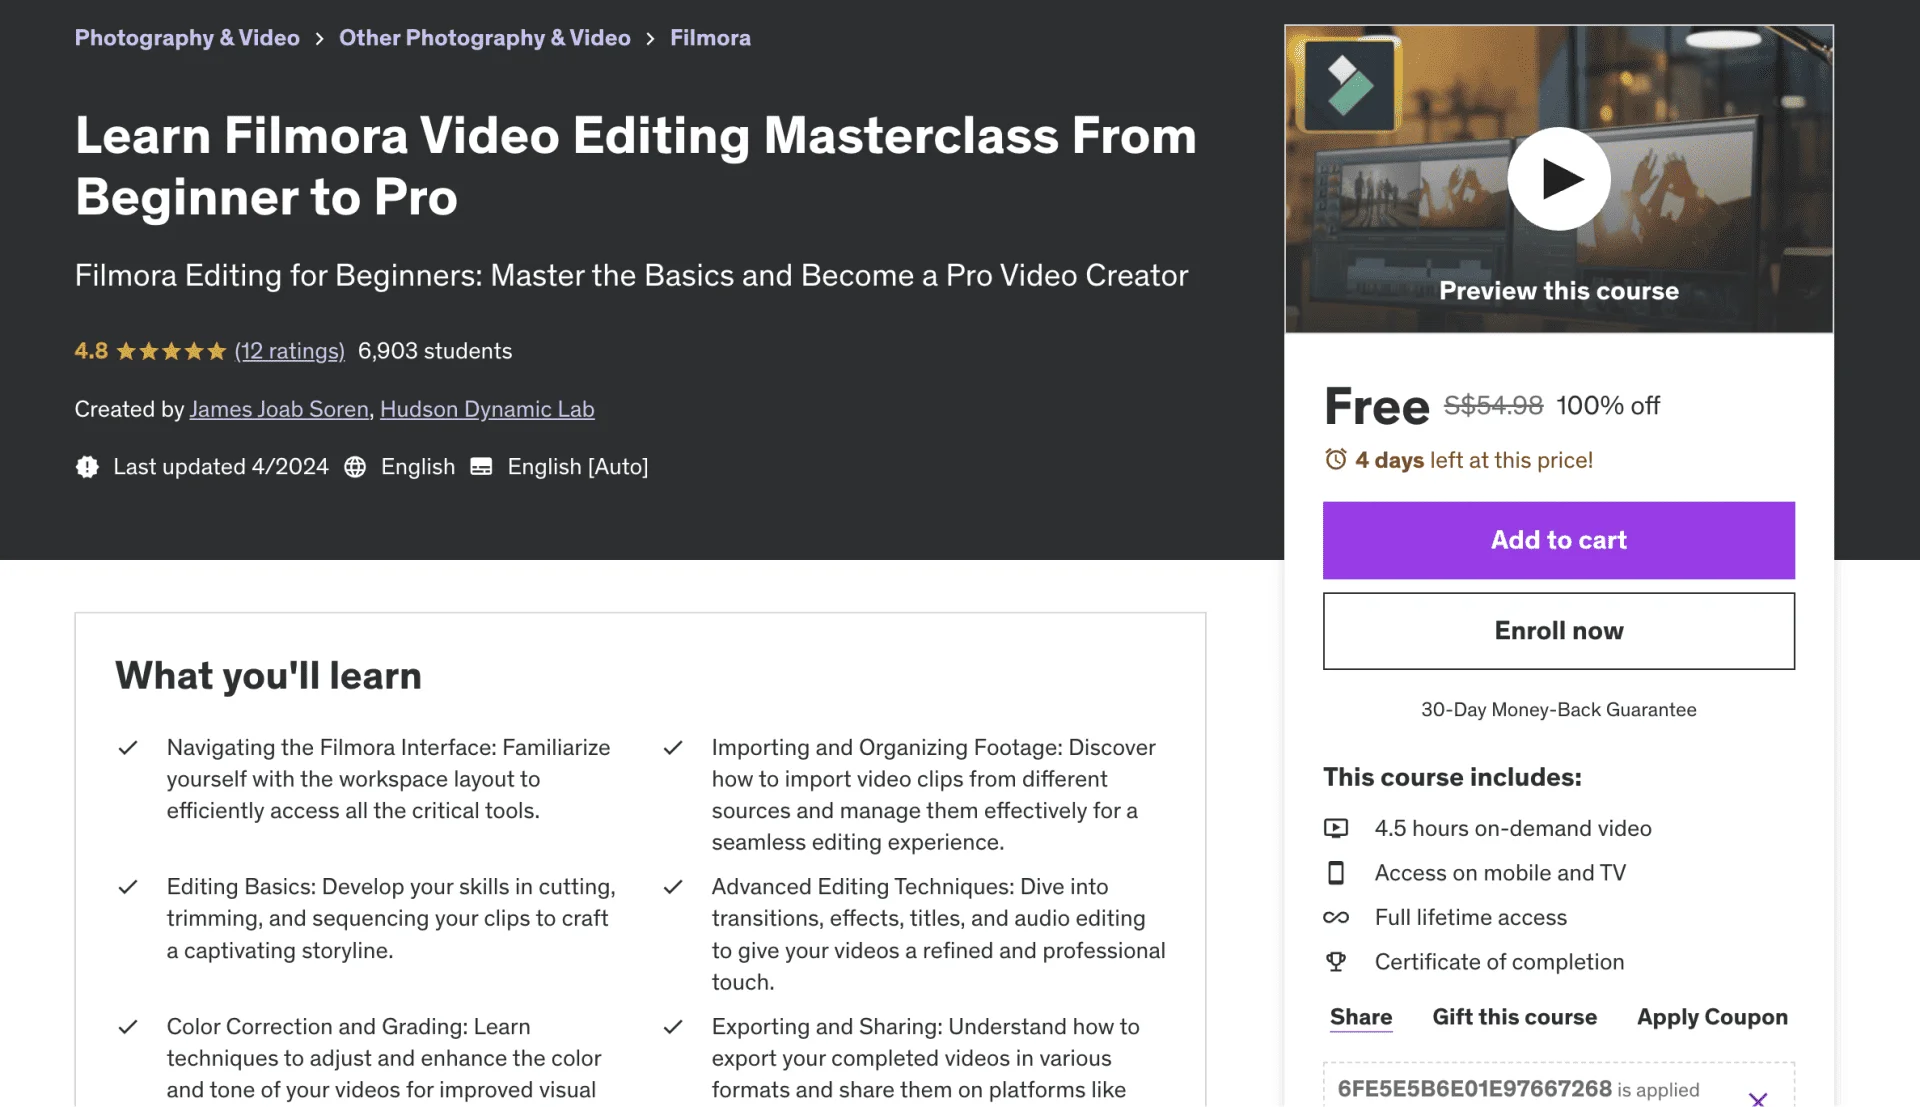Click the 4 days left at this price text
Viewport: 1920px width, 1107px height.
1474,460
